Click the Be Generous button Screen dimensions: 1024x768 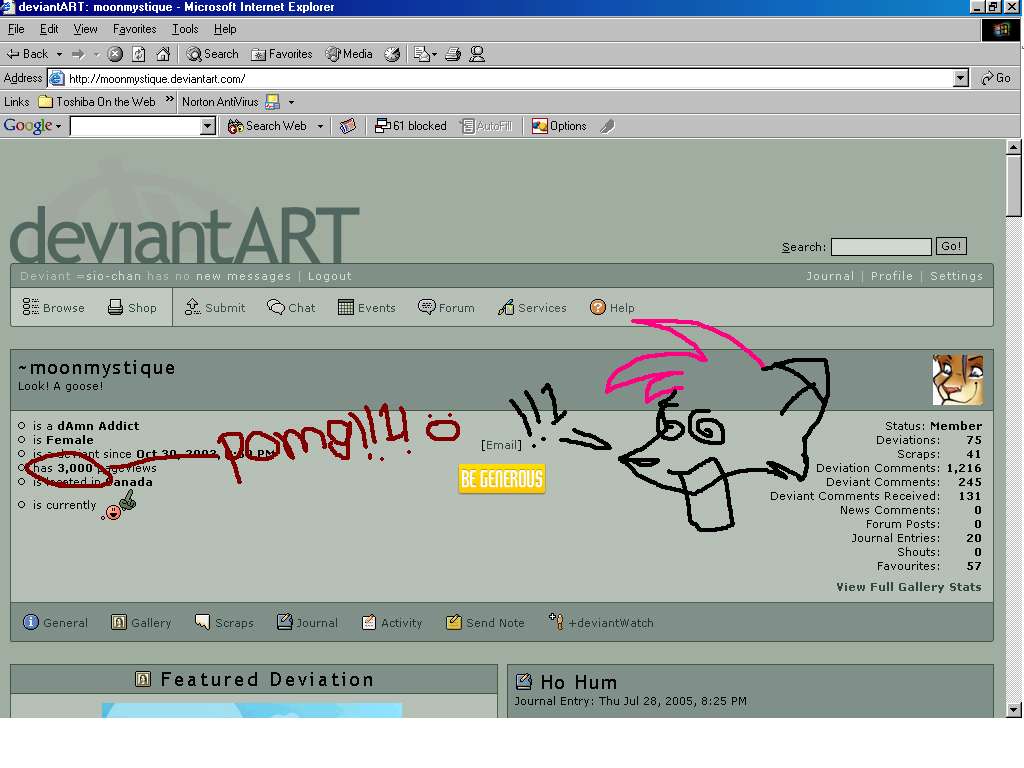[502, 479]
